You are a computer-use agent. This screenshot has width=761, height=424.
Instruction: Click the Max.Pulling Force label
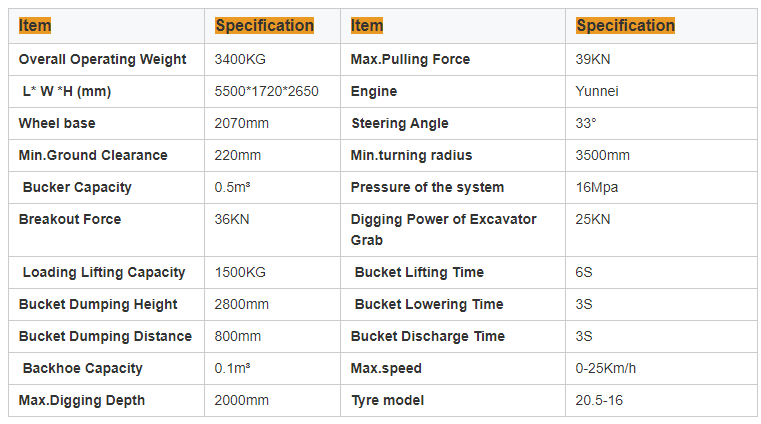pos(410,59)
